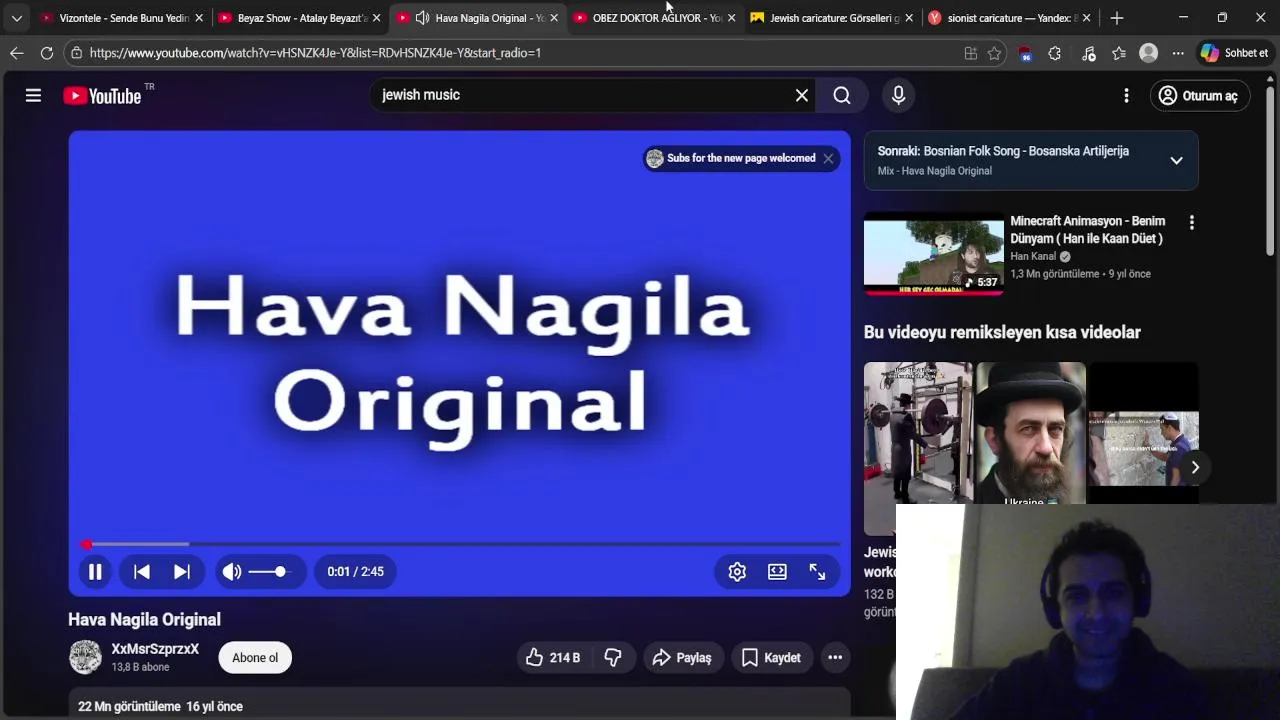Viewport: 1280px width, 720px height.
Task: Pause the video
Action: point(95,571)
